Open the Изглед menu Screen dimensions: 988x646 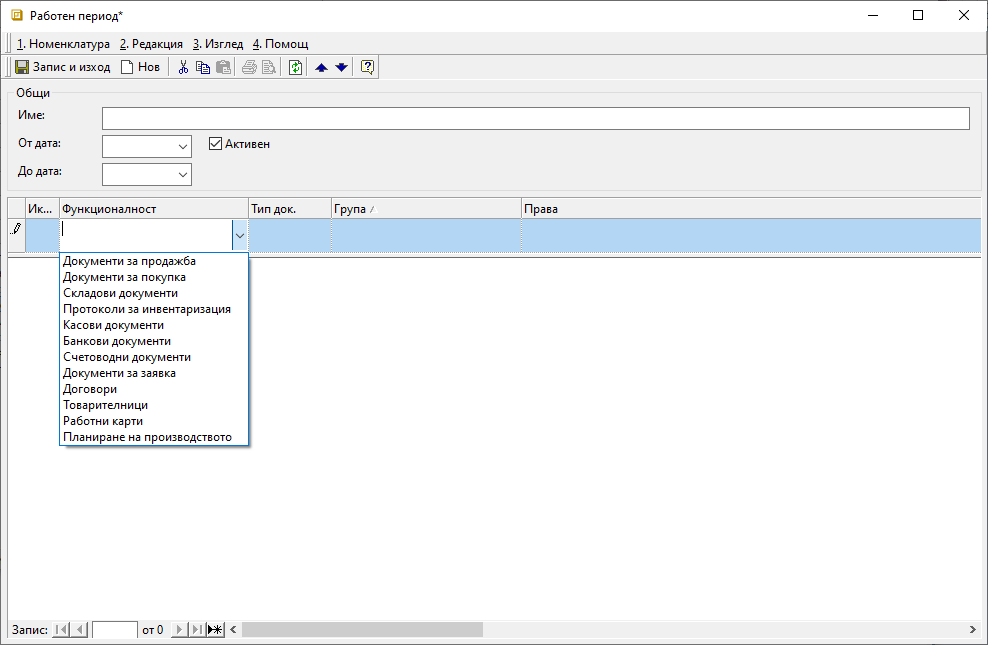point(217,44)
